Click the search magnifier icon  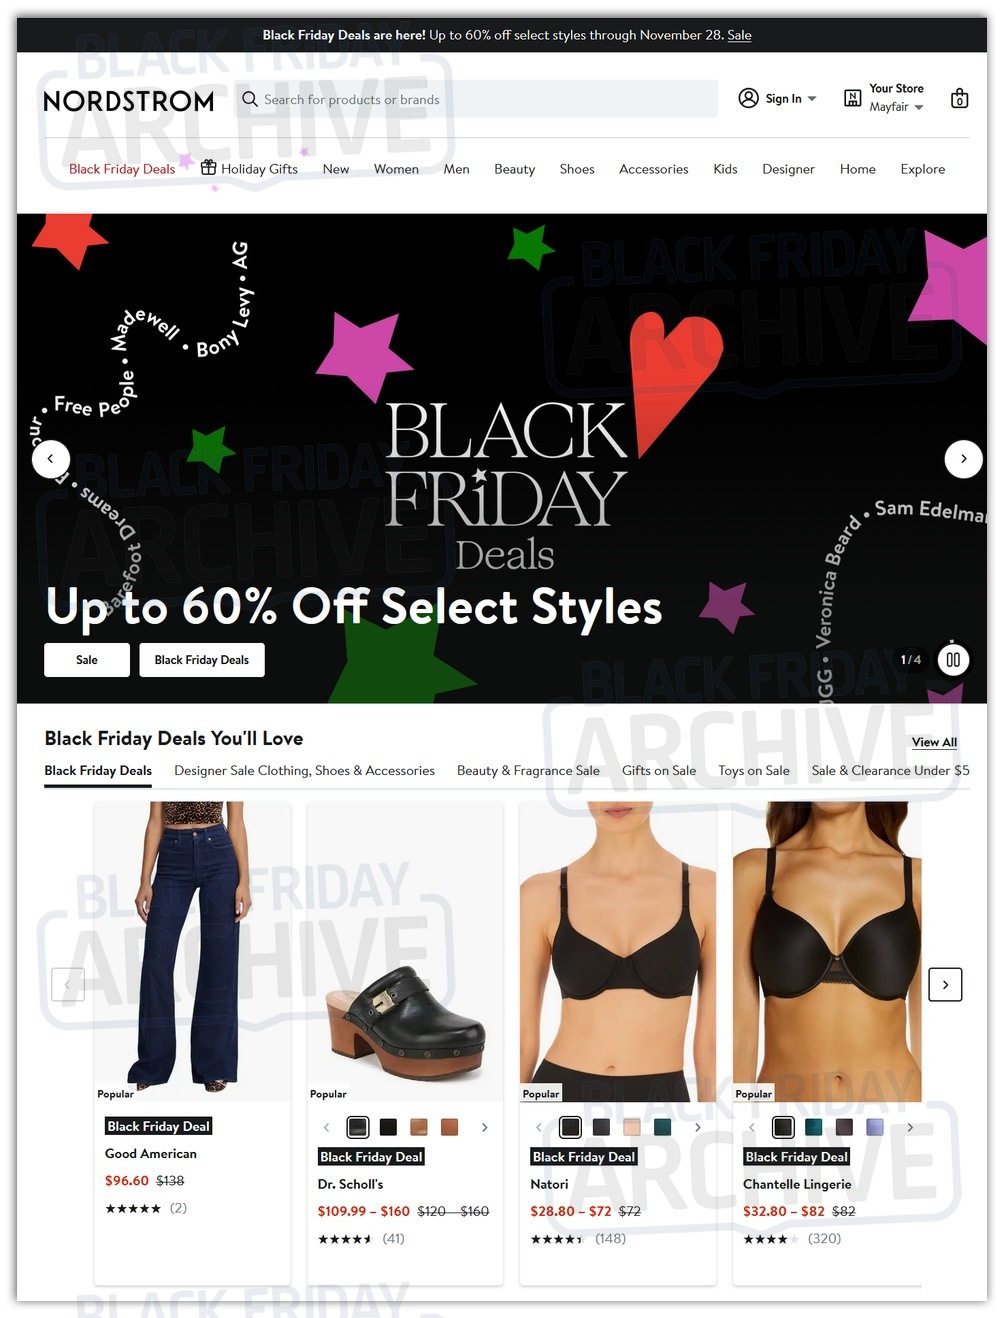click(x=250, y=99)
